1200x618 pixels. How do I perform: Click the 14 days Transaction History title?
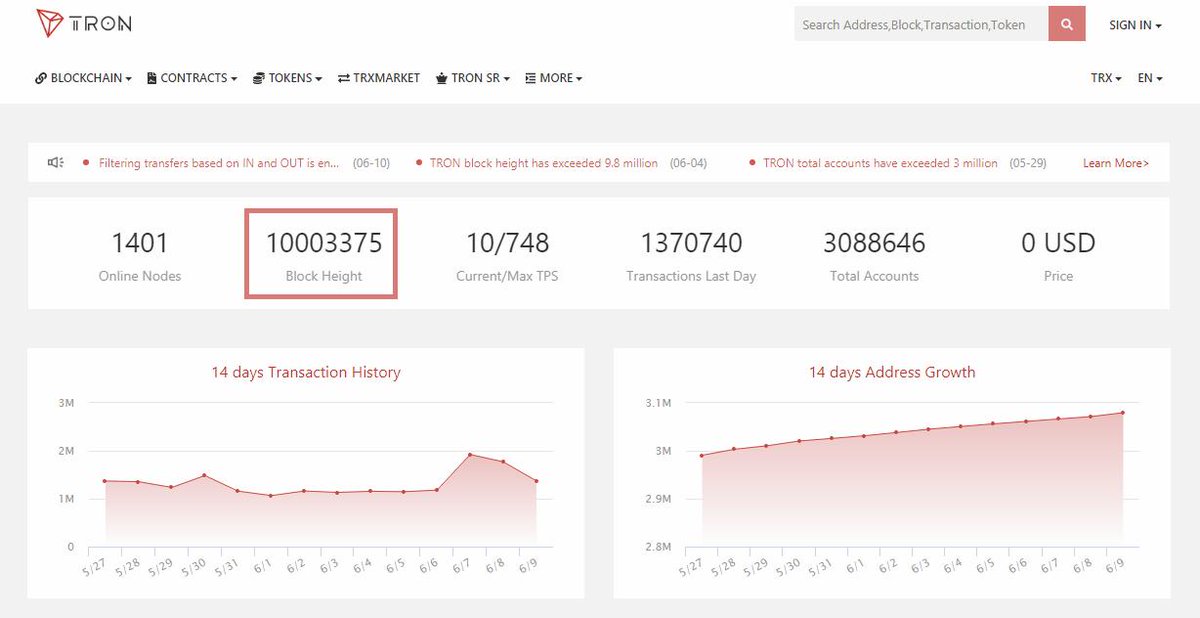[306, 372]
